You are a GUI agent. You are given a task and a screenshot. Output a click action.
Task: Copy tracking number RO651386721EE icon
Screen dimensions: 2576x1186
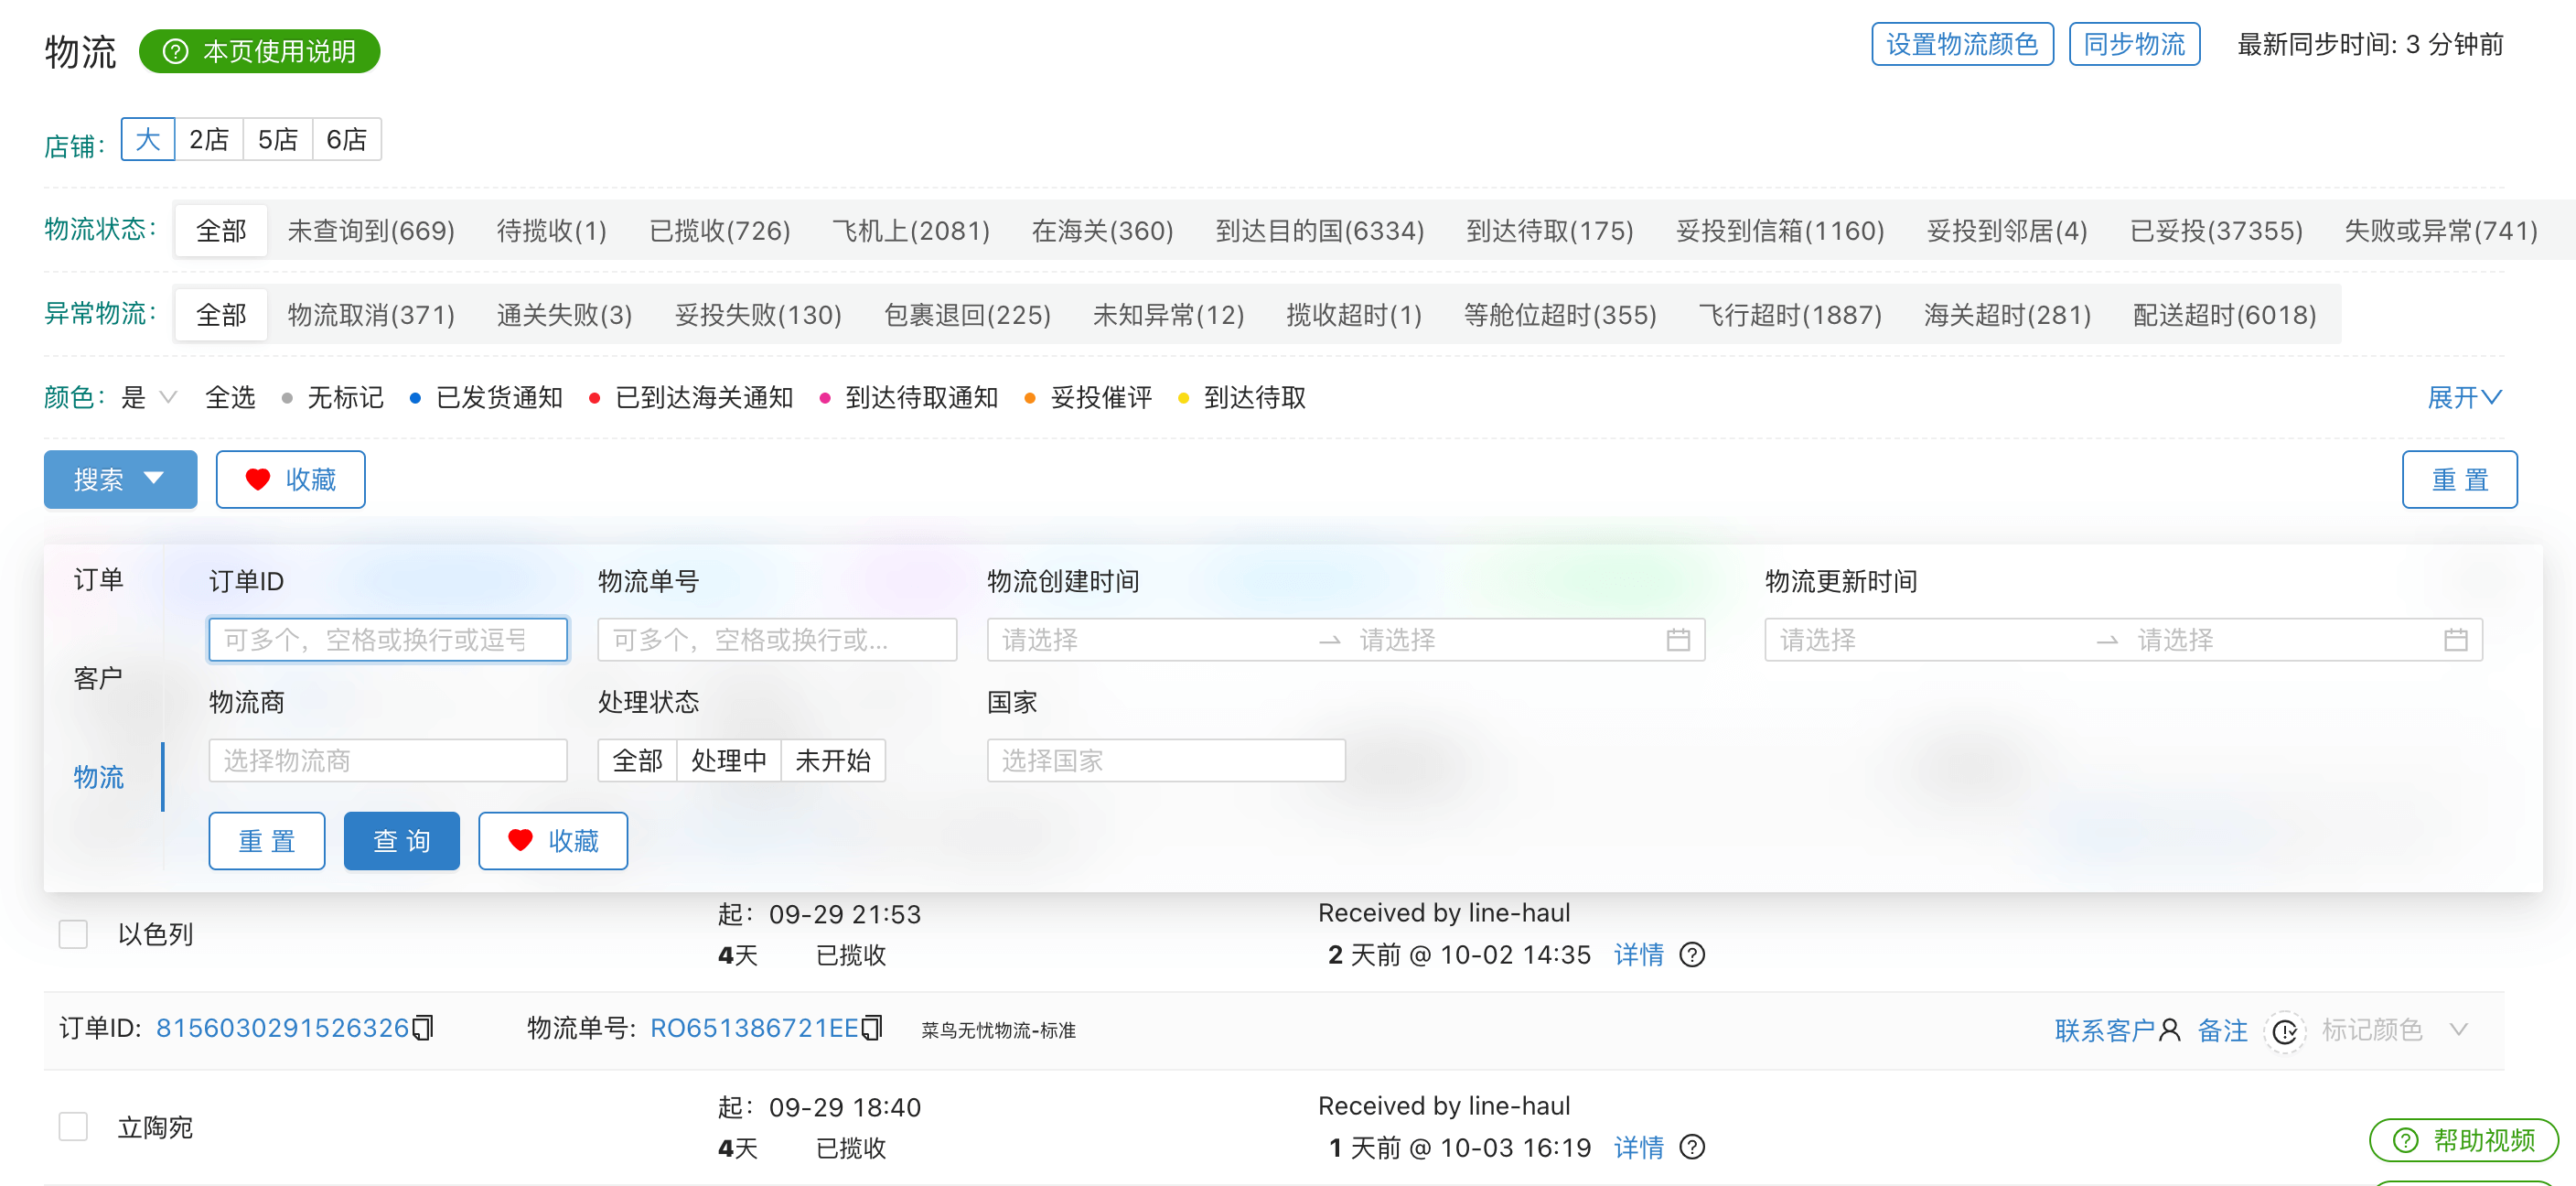(872, 1028)
